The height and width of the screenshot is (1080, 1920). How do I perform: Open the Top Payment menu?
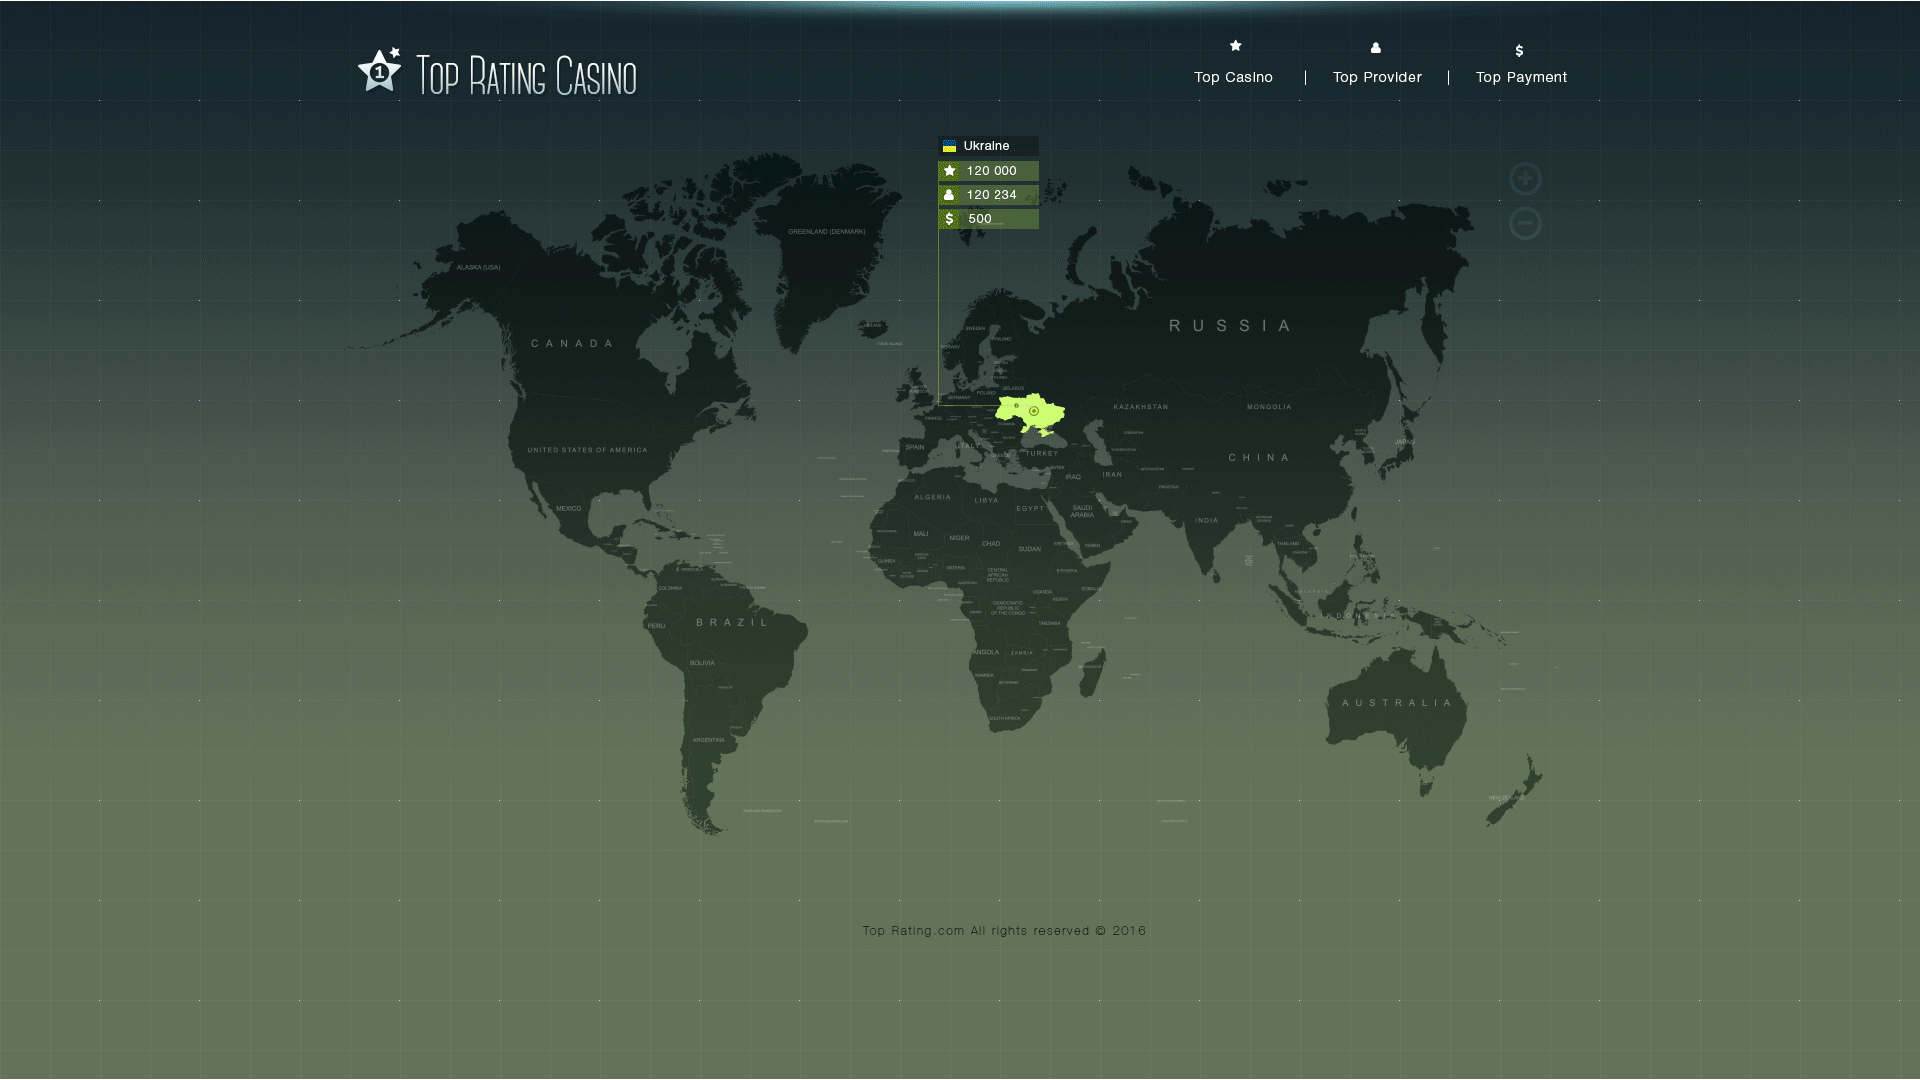coord(1521,77)
